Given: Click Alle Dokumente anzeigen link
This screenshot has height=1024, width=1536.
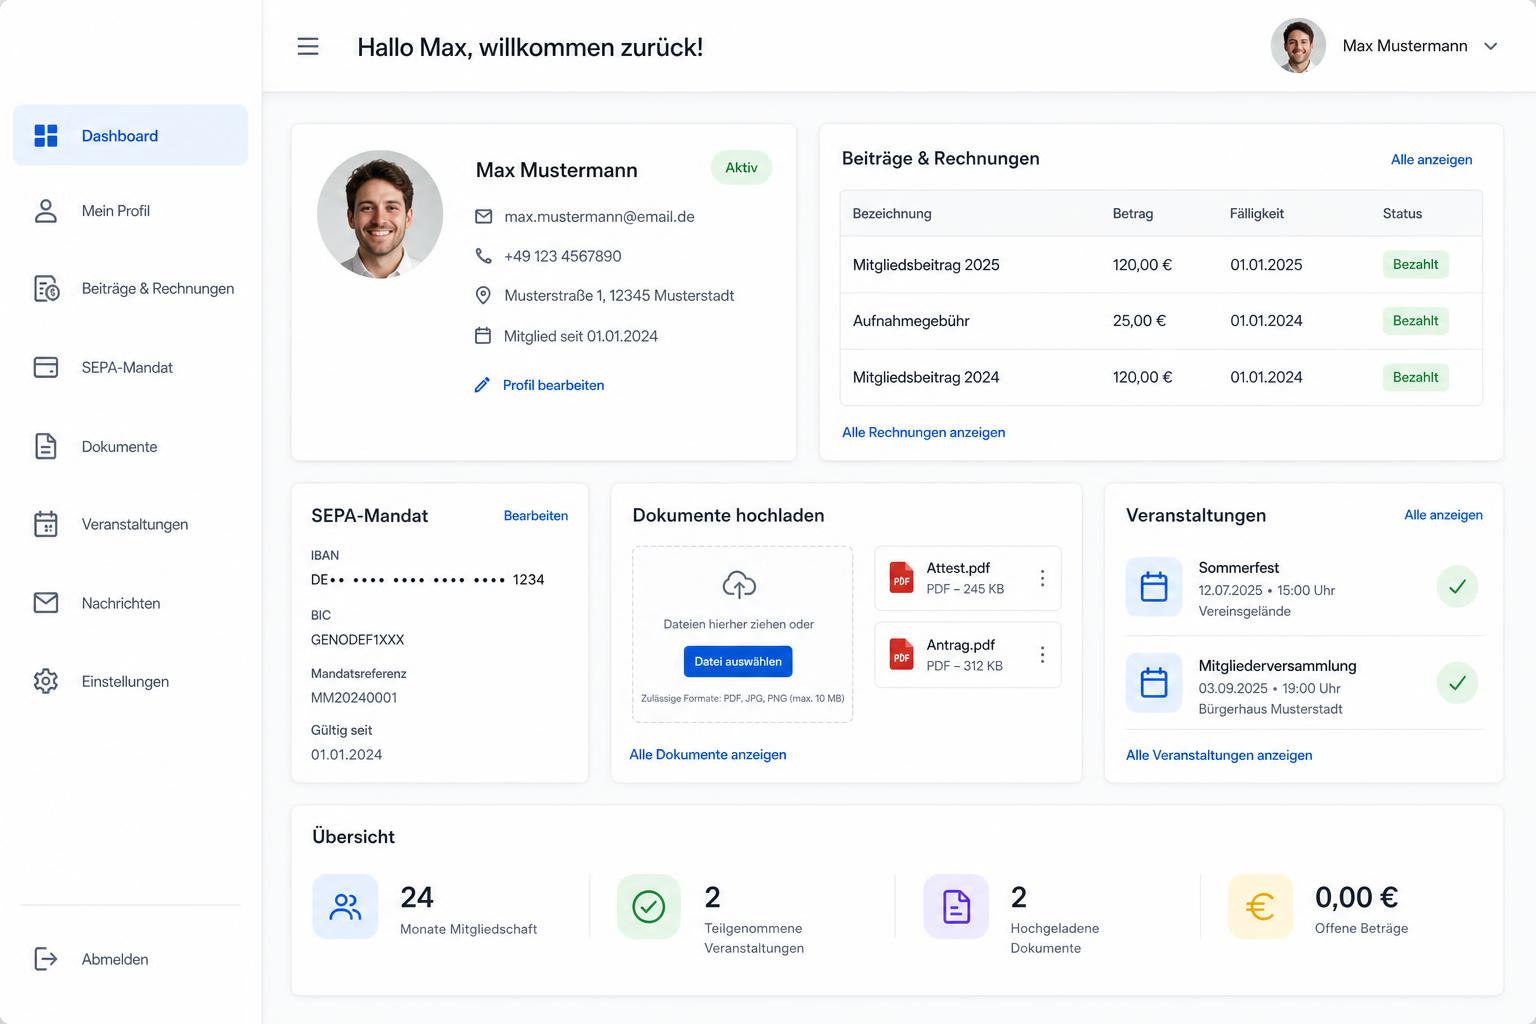Looking at the screenshot, I should coord(708,755).
